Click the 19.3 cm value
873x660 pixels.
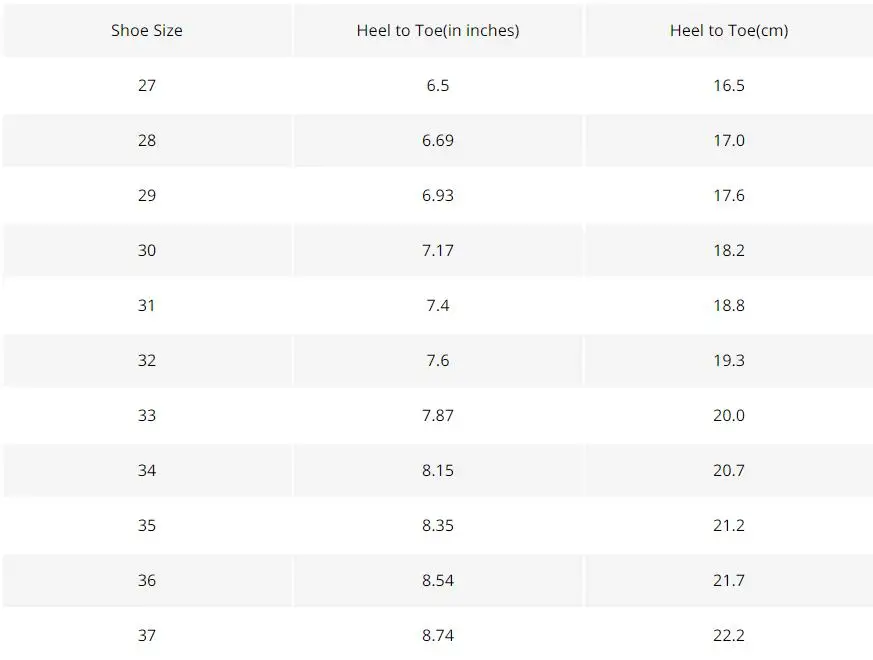pos(729,360)
